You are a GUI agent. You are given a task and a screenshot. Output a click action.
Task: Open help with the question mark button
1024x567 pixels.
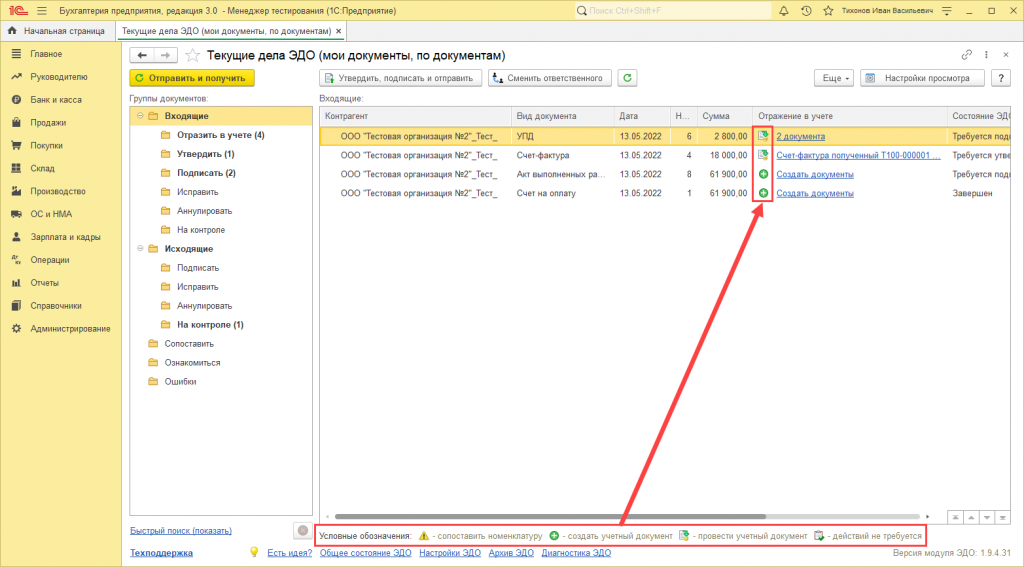tap(1000, 78)
